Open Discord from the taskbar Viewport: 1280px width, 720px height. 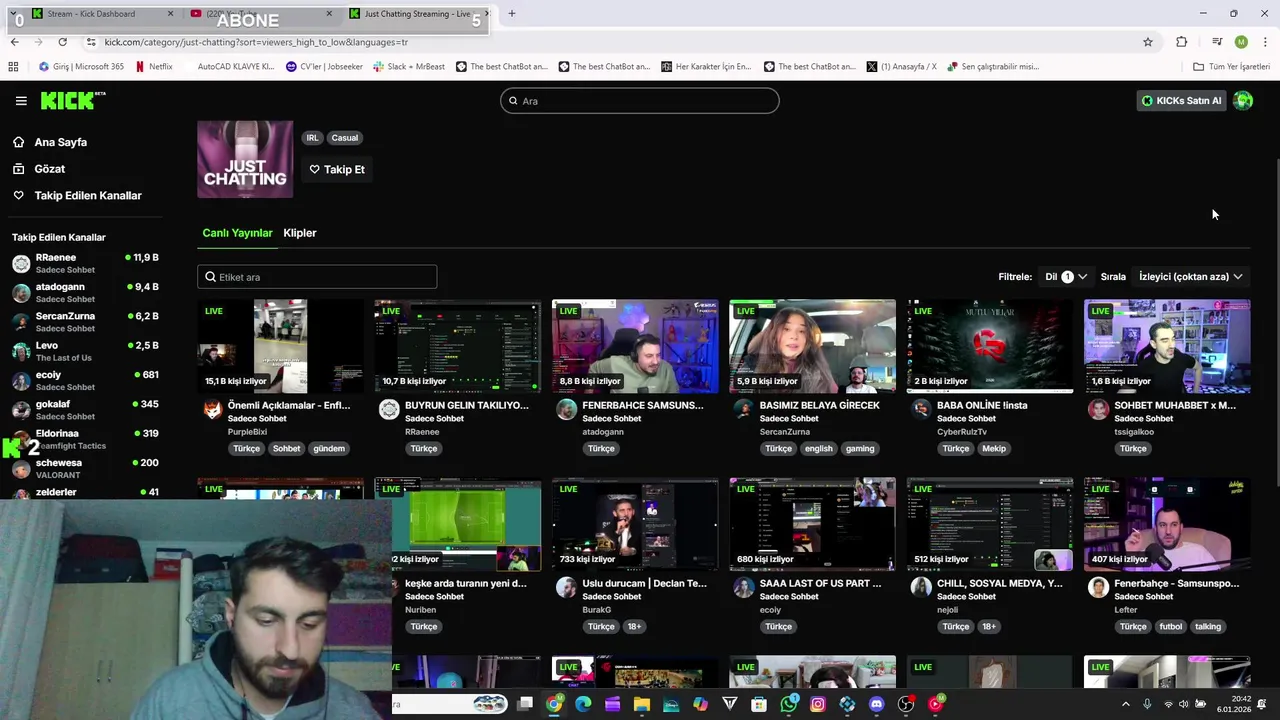(877, 704)
